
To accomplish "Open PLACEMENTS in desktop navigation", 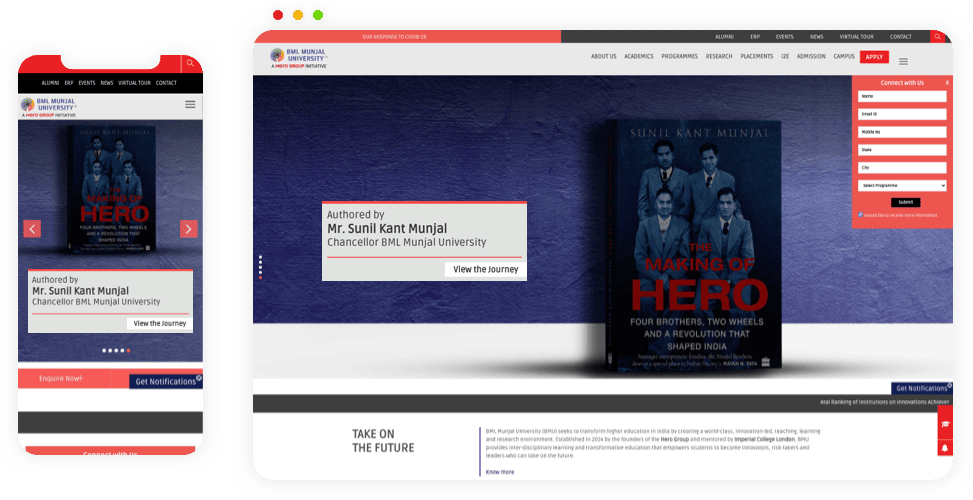I will pyautogui.click(x=756, y=56).
